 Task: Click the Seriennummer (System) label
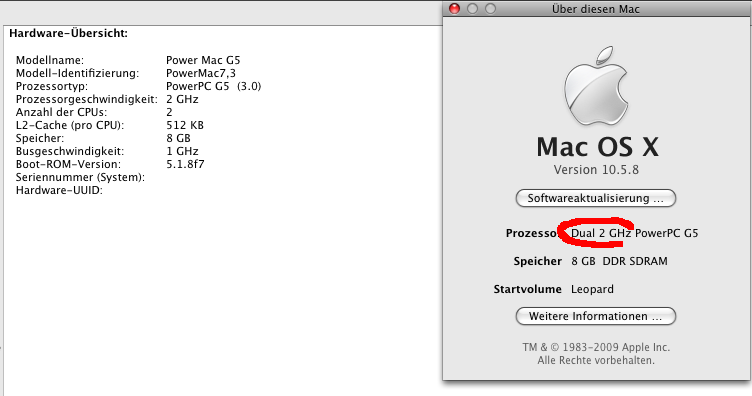point(81,177)
